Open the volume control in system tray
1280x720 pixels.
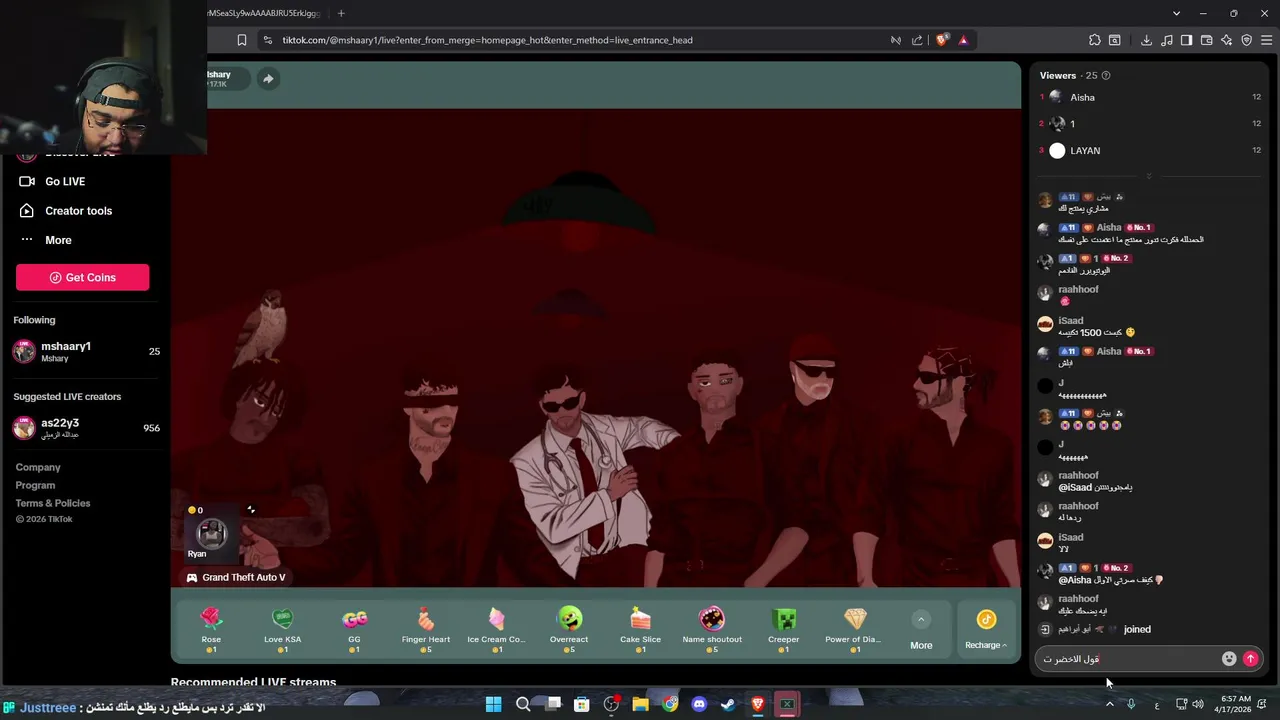tap(1198, 704)
